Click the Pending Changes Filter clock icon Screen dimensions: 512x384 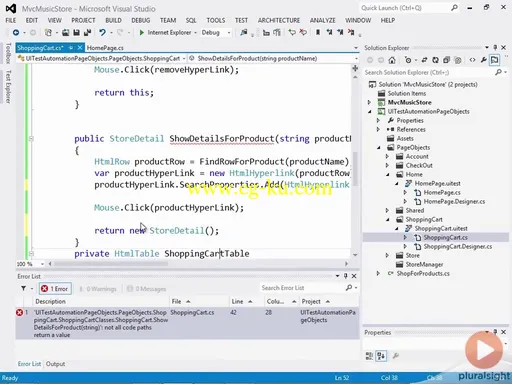tap(408, 60)
